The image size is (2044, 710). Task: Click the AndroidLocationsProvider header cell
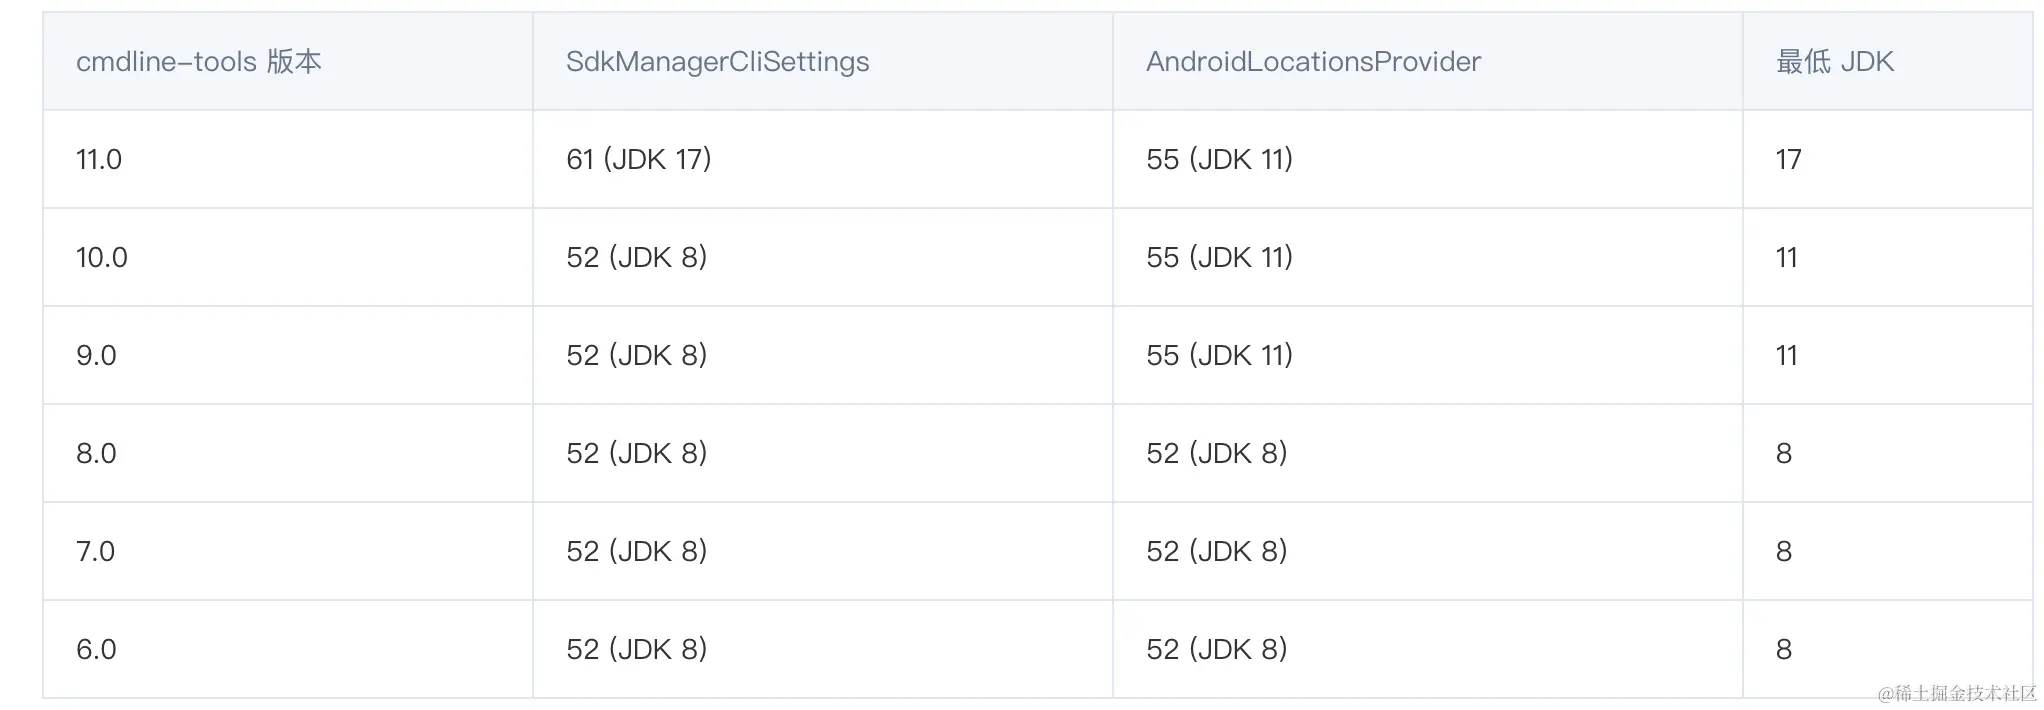click(1313, 62)
